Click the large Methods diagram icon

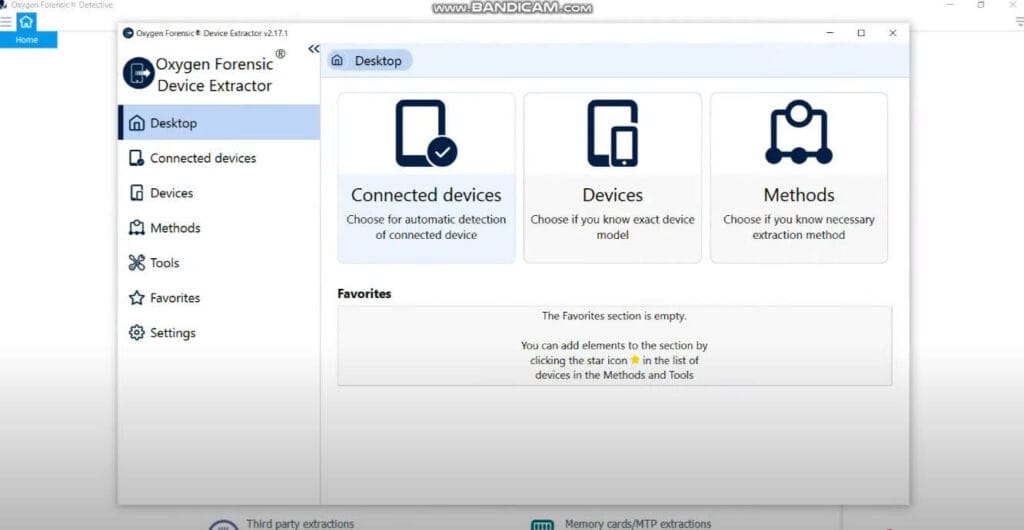coord(799,132)
